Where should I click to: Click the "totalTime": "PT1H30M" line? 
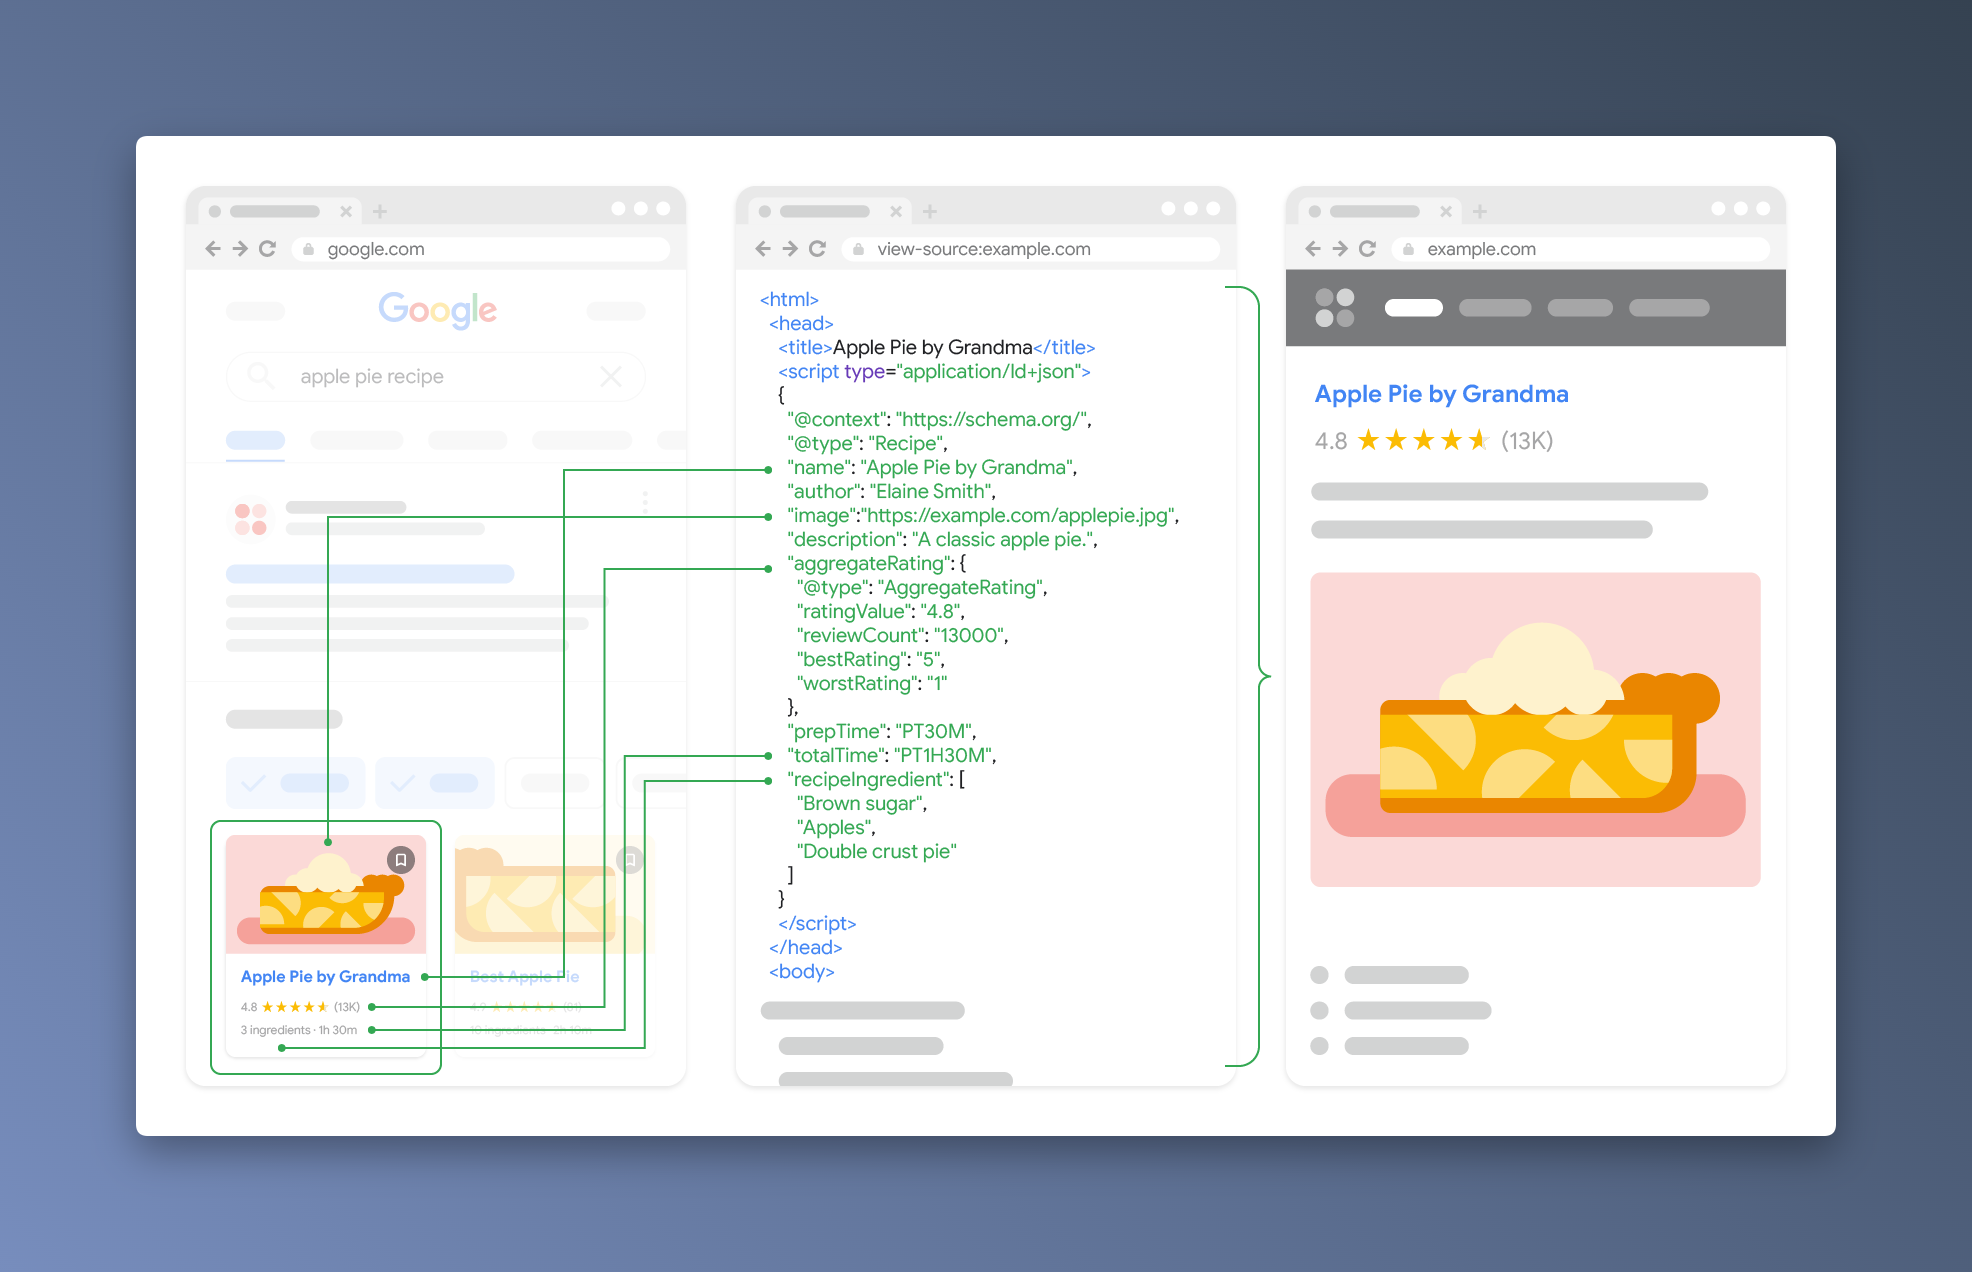(892, 755)
